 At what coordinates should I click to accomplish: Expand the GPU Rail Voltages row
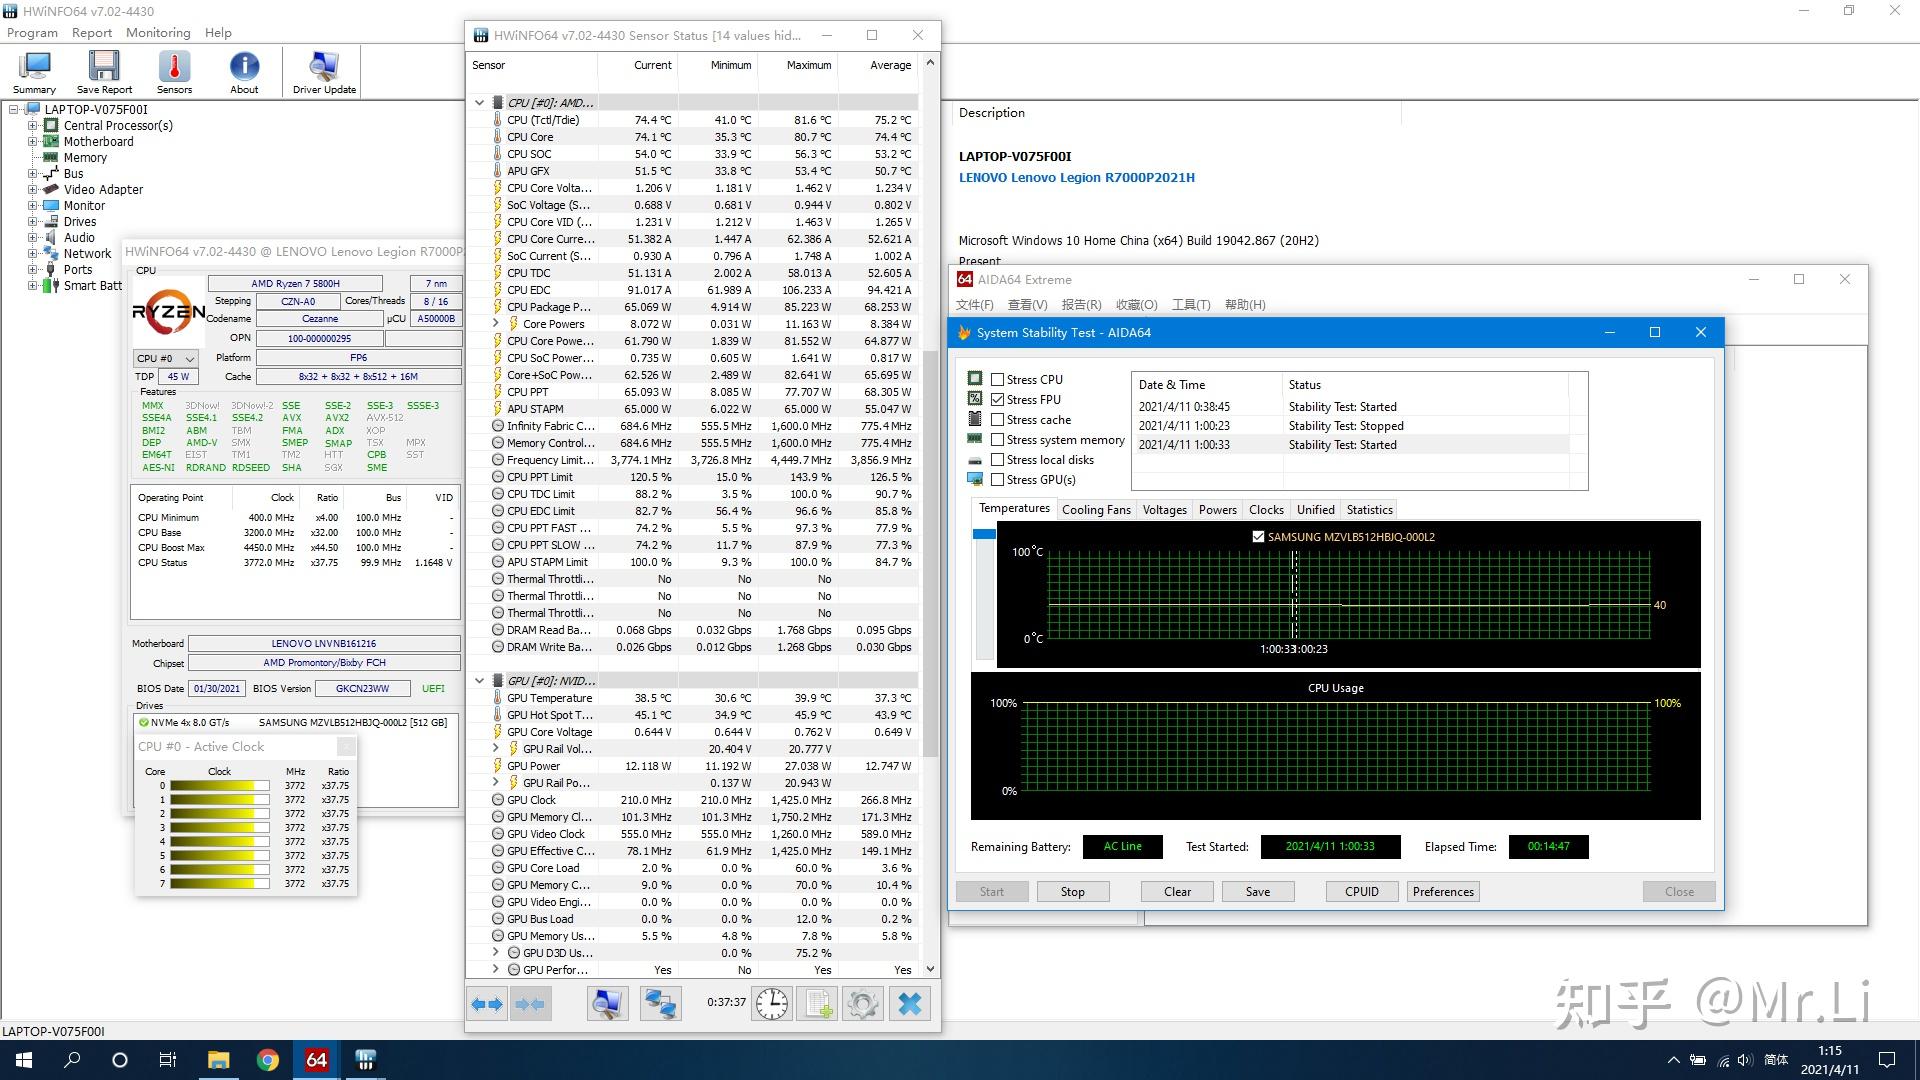tap(496, 749)
